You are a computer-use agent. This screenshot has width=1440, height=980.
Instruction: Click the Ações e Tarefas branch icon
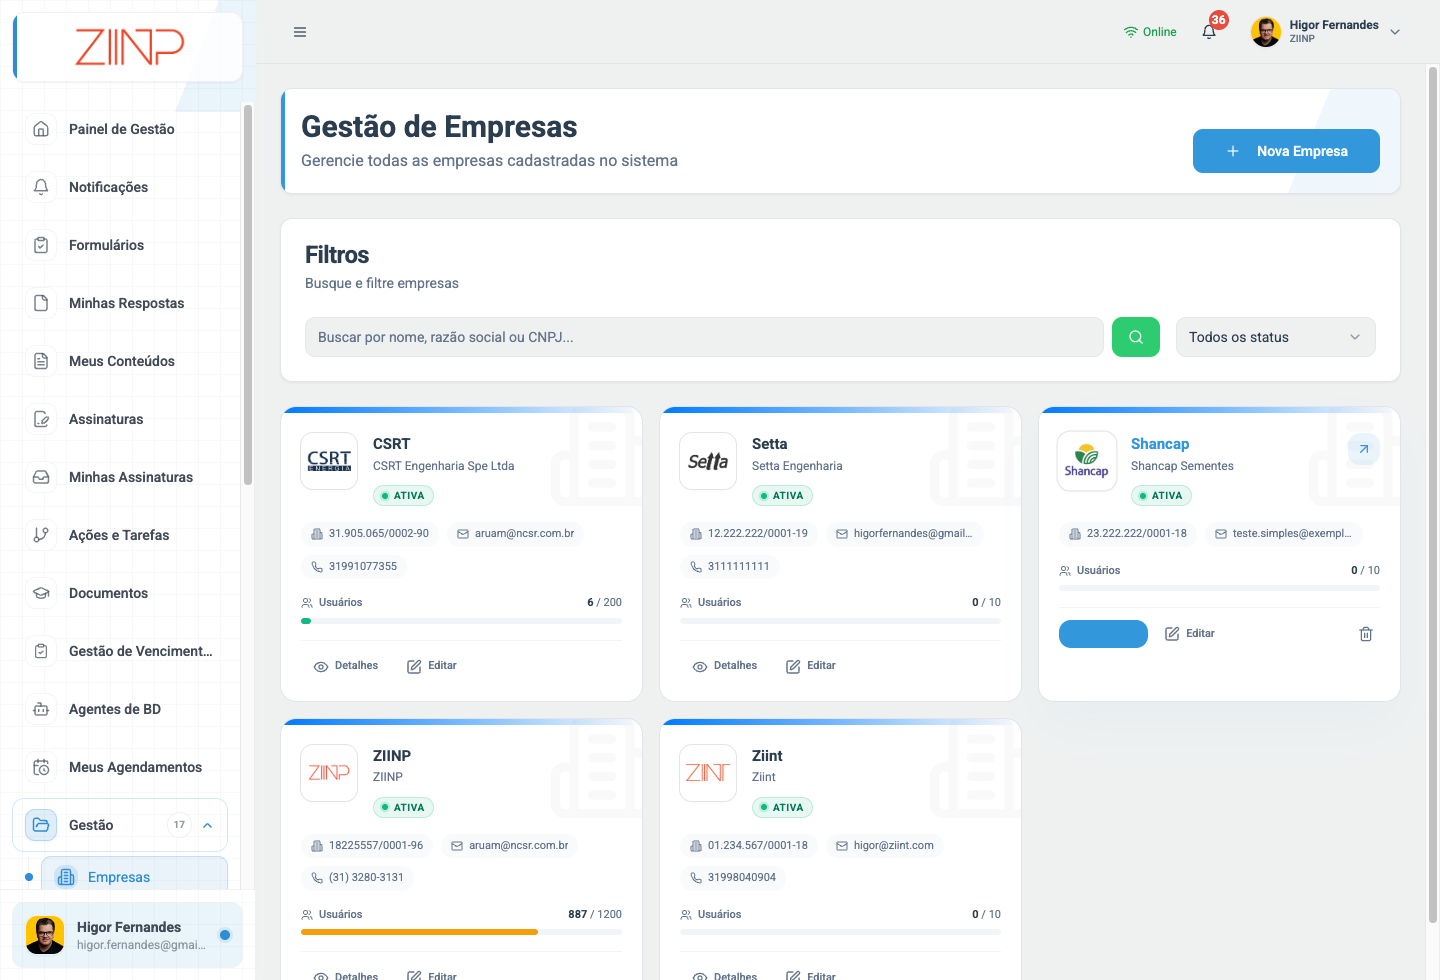(x=41, y=535)
